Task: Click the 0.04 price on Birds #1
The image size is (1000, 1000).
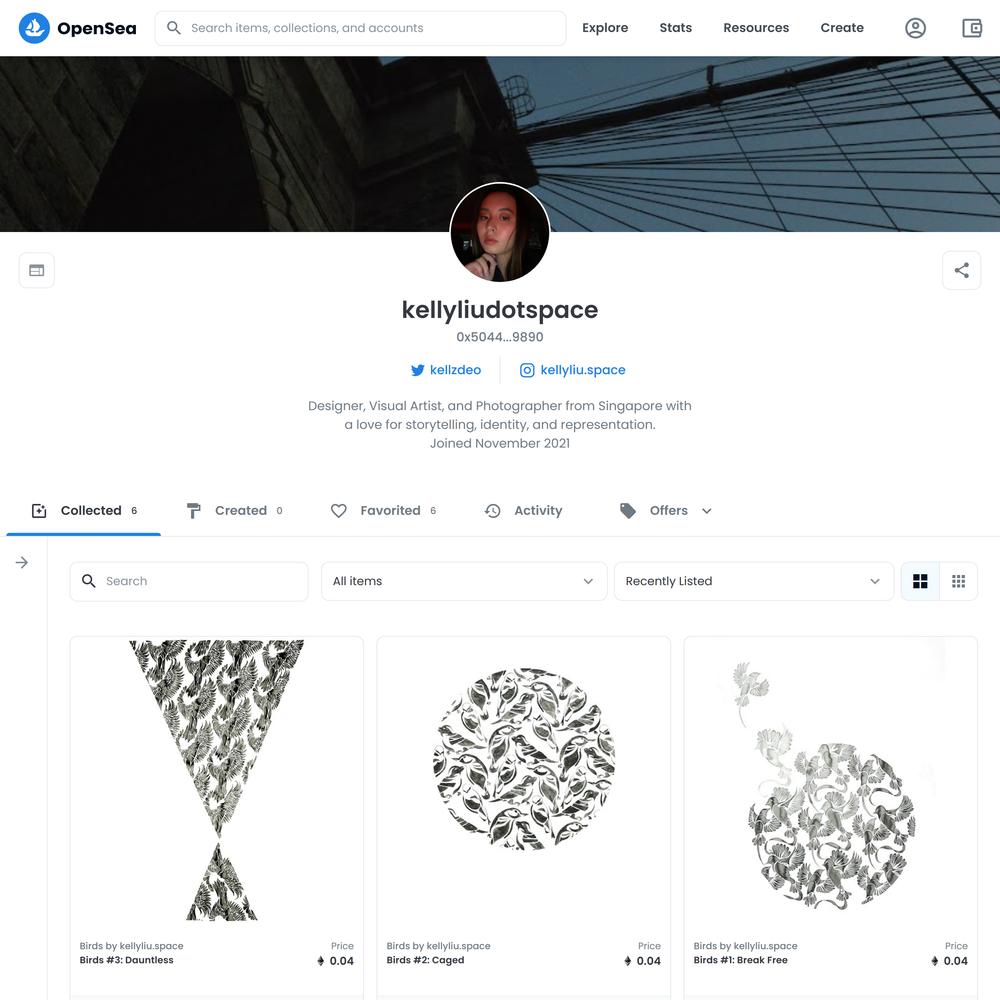Action: point(955,961)
